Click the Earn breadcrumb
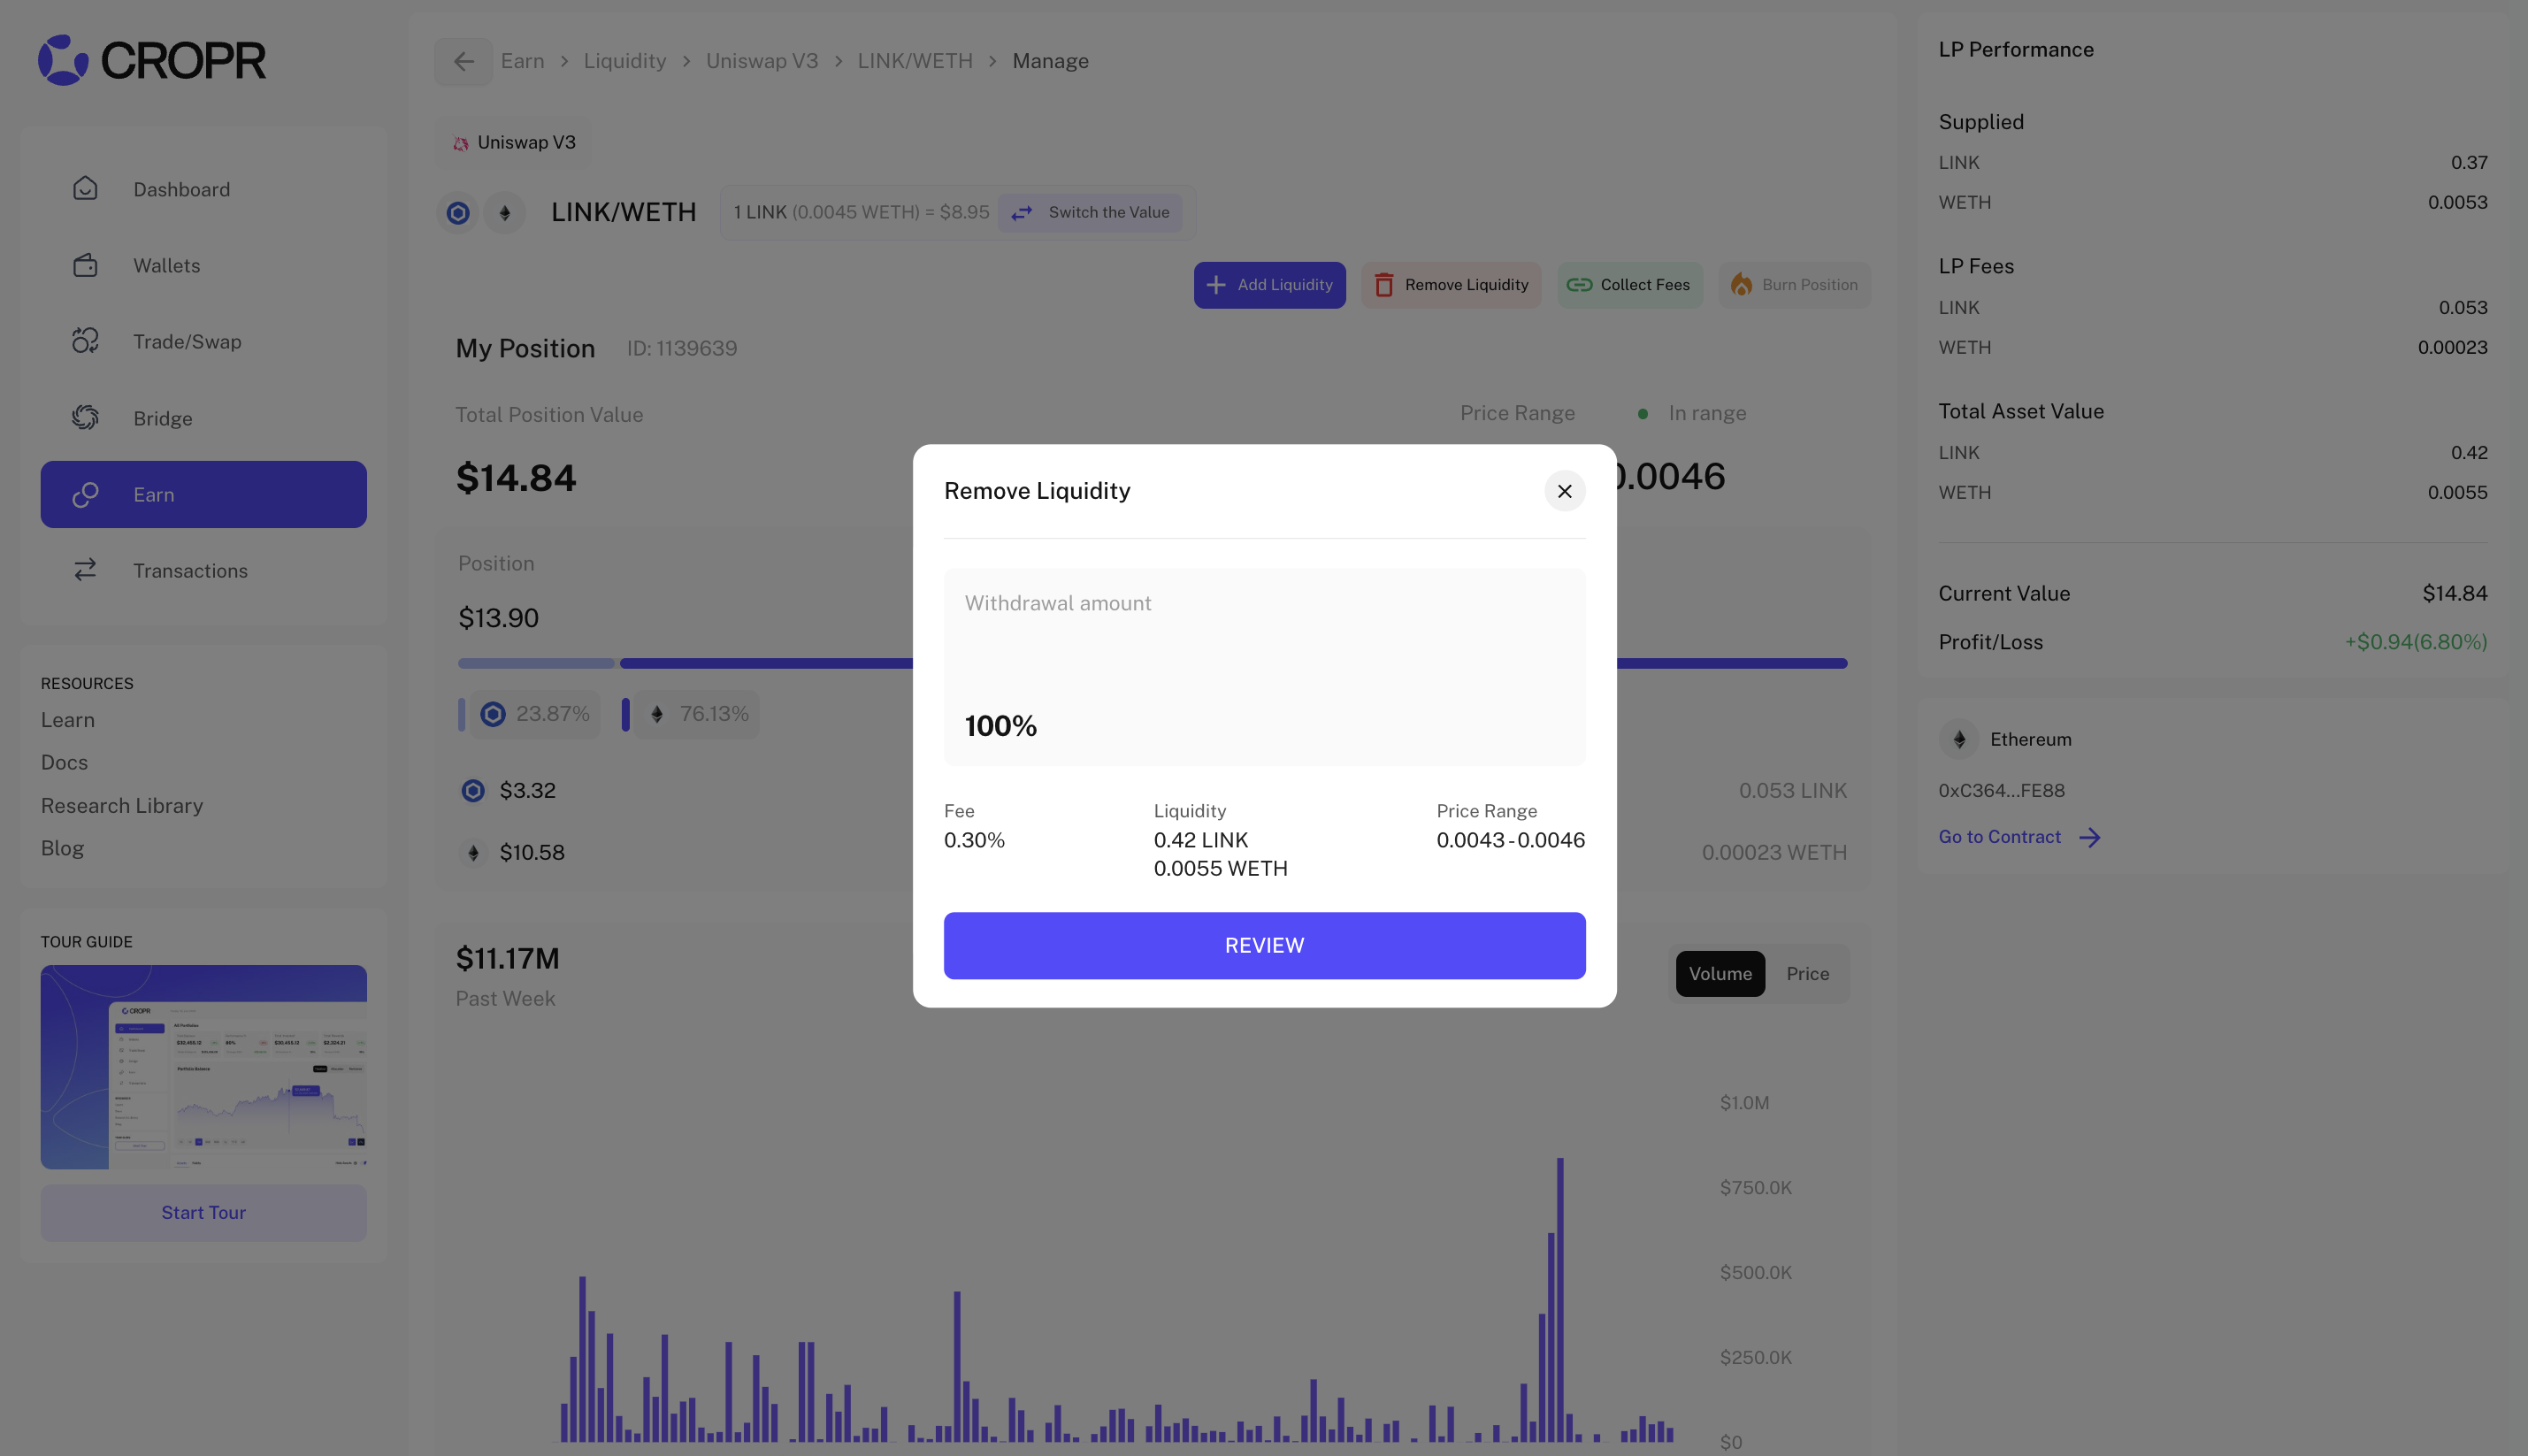2528x1456 pixels. pos(522,61)
